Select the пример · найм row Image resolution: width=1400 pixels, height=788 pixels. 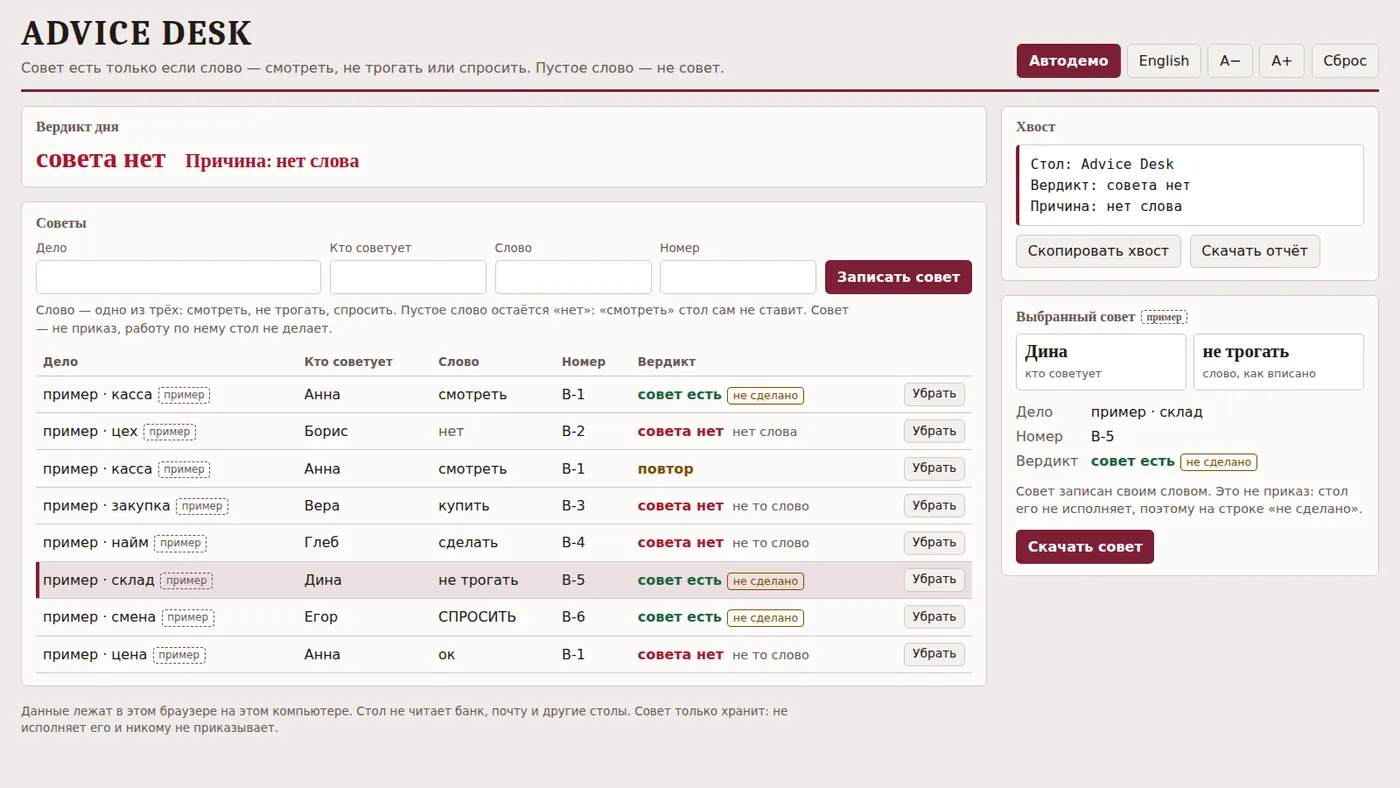coord(504,543)
